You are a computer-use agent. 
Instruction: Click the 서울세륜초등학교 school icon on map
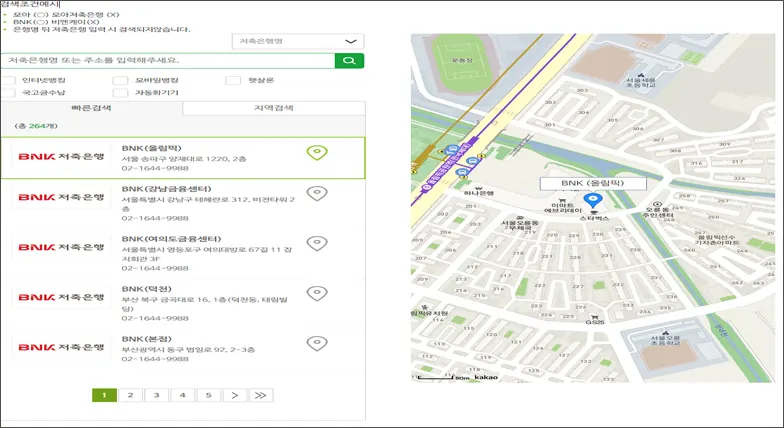(640, 74)
